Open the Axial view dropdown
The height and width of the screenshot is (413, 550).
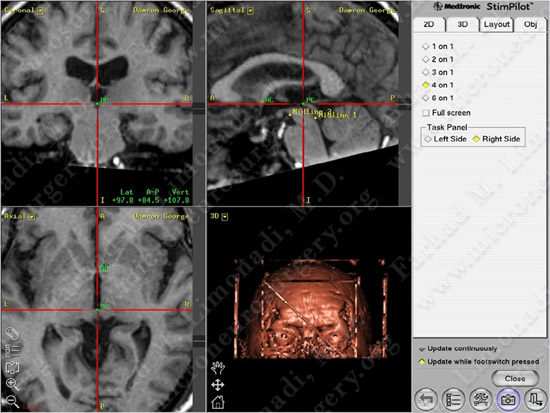point(32,217)
